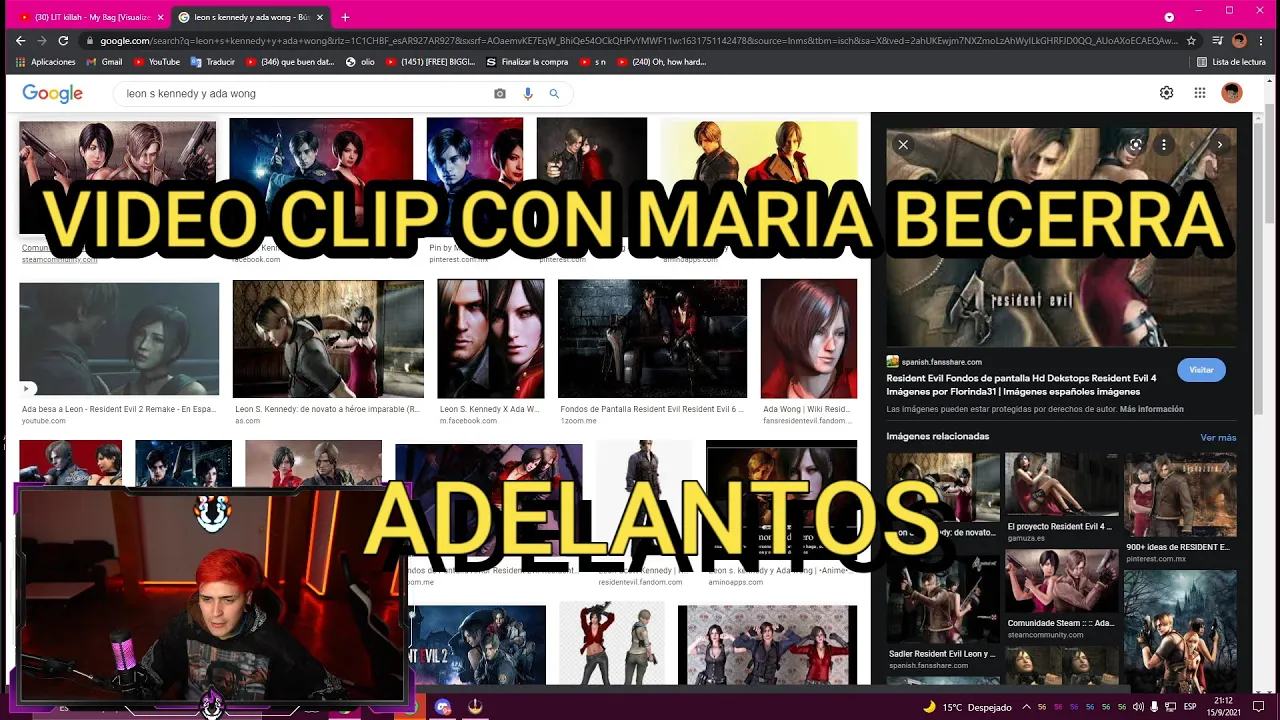Close the image preview panel

(x=903, y=145)
